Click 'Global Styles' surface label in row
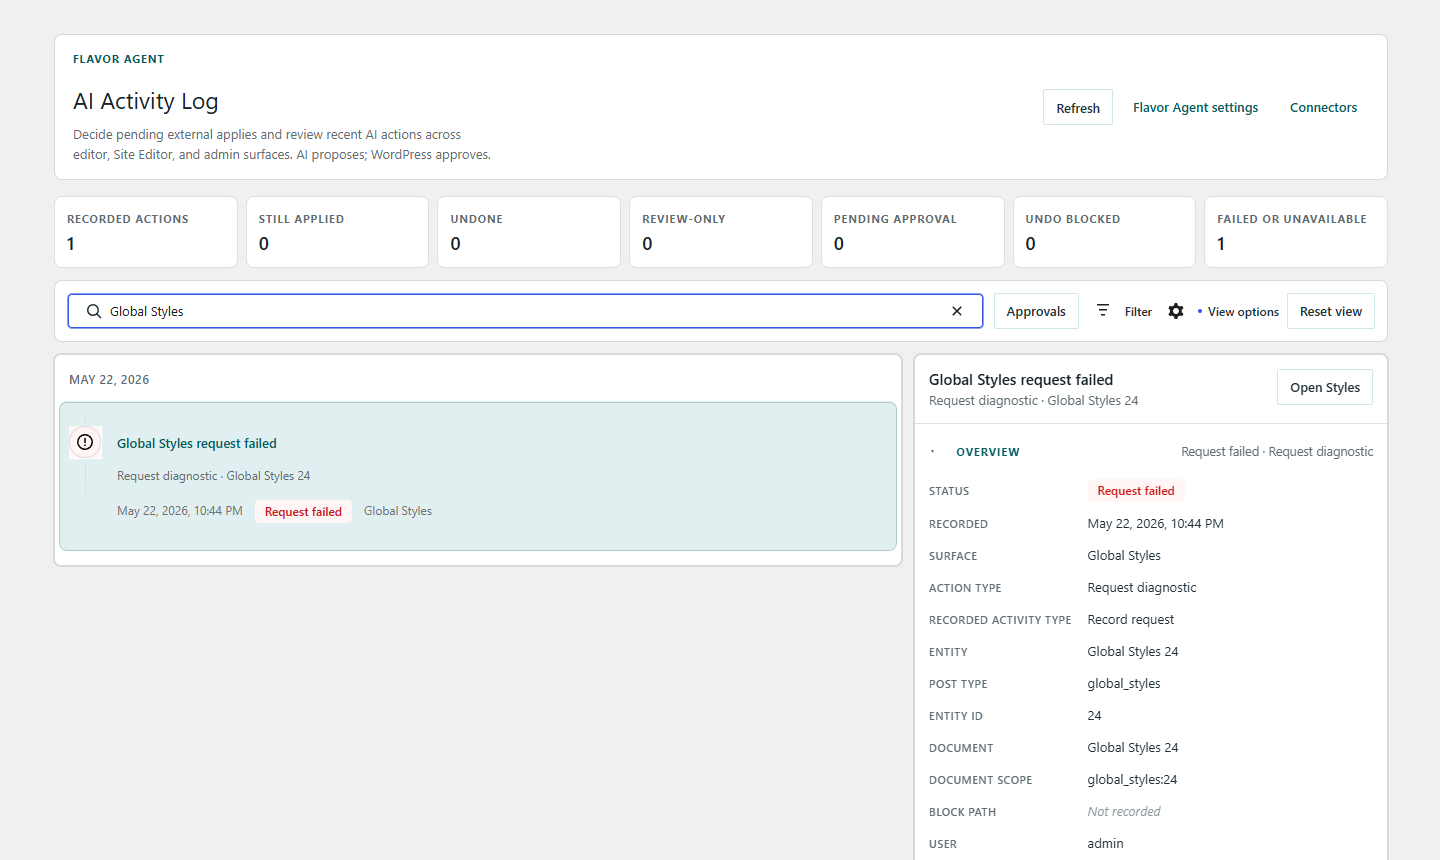Image resolution: width=1440 pixels, height=860 pixels. click(398, 511)
